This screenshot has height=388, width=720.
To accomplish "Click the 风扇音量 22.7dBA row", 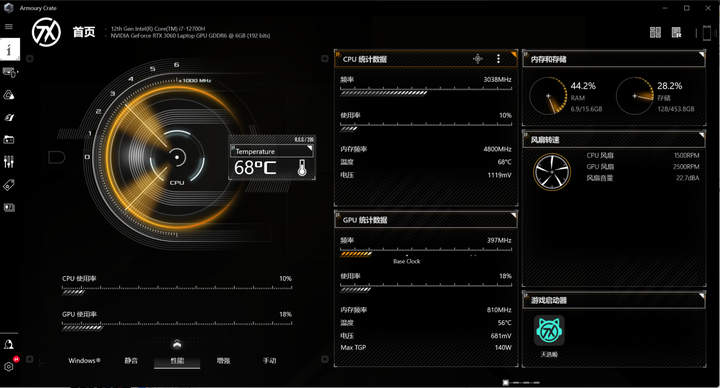I will click(x=643, y=178).
